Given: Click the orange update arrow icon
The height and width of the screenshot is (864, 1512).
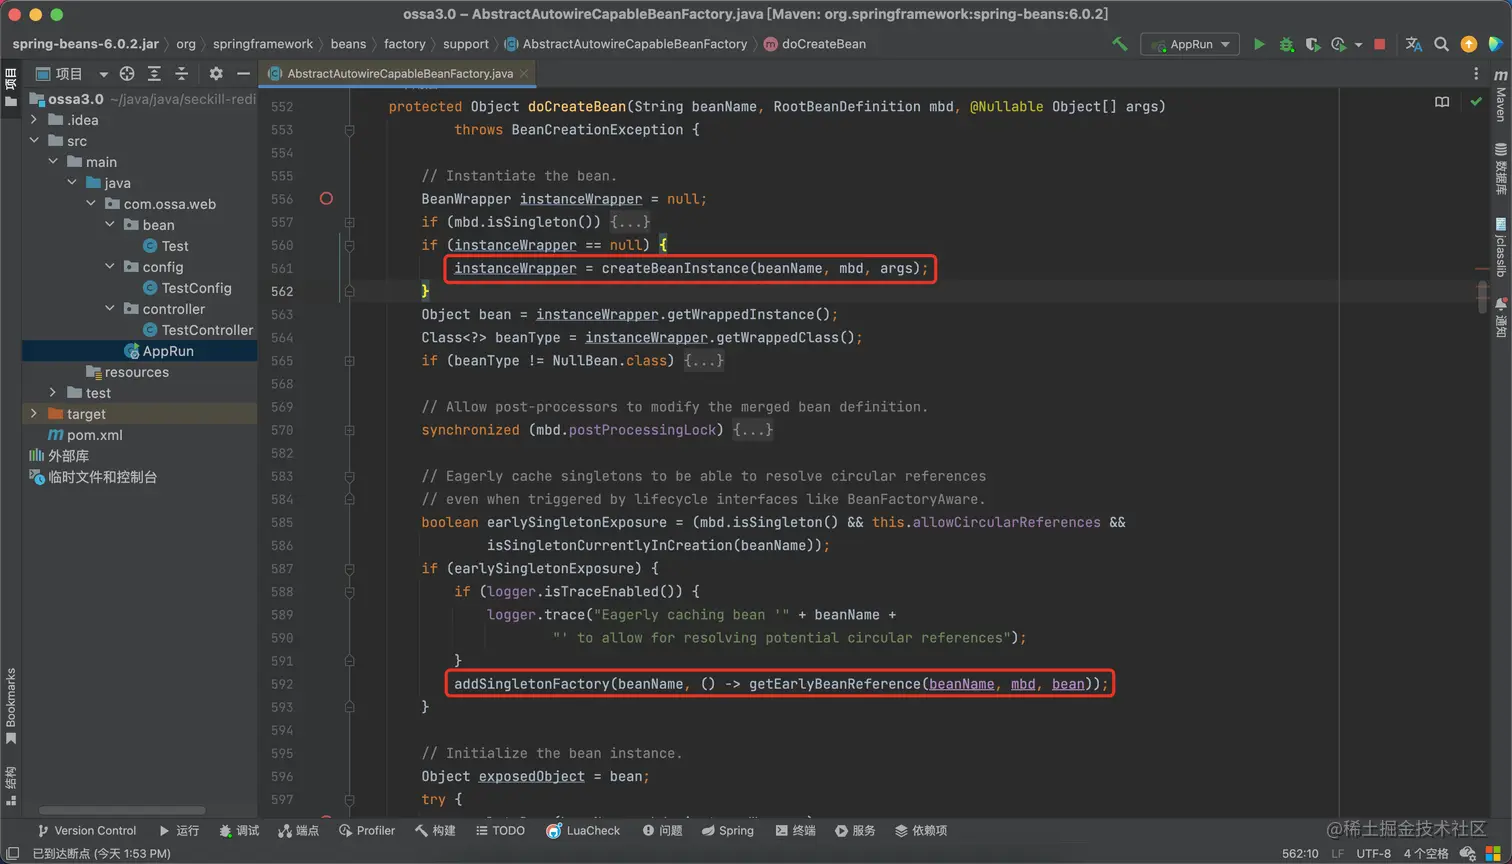Looking at the screenshot, I should click(x=1468, y=44).
